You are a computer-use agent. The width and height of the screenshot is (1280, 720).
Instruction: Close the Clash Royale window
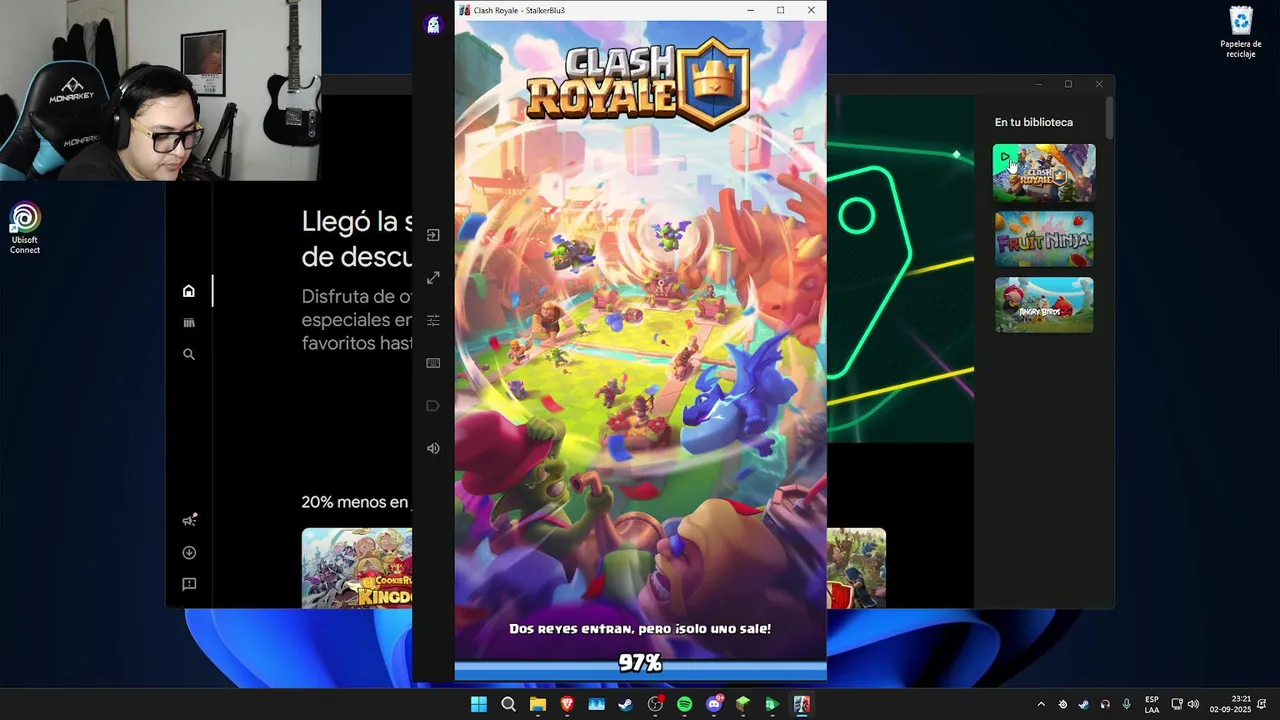point(811,10)
